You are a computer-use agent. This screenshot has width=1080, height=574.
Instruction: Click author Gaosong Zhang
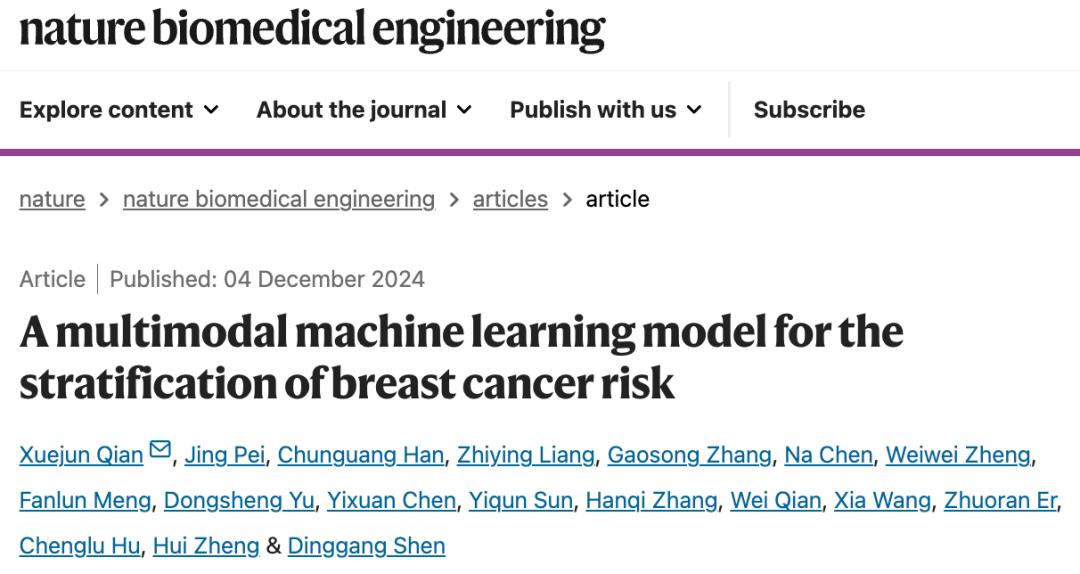(689, 455)
